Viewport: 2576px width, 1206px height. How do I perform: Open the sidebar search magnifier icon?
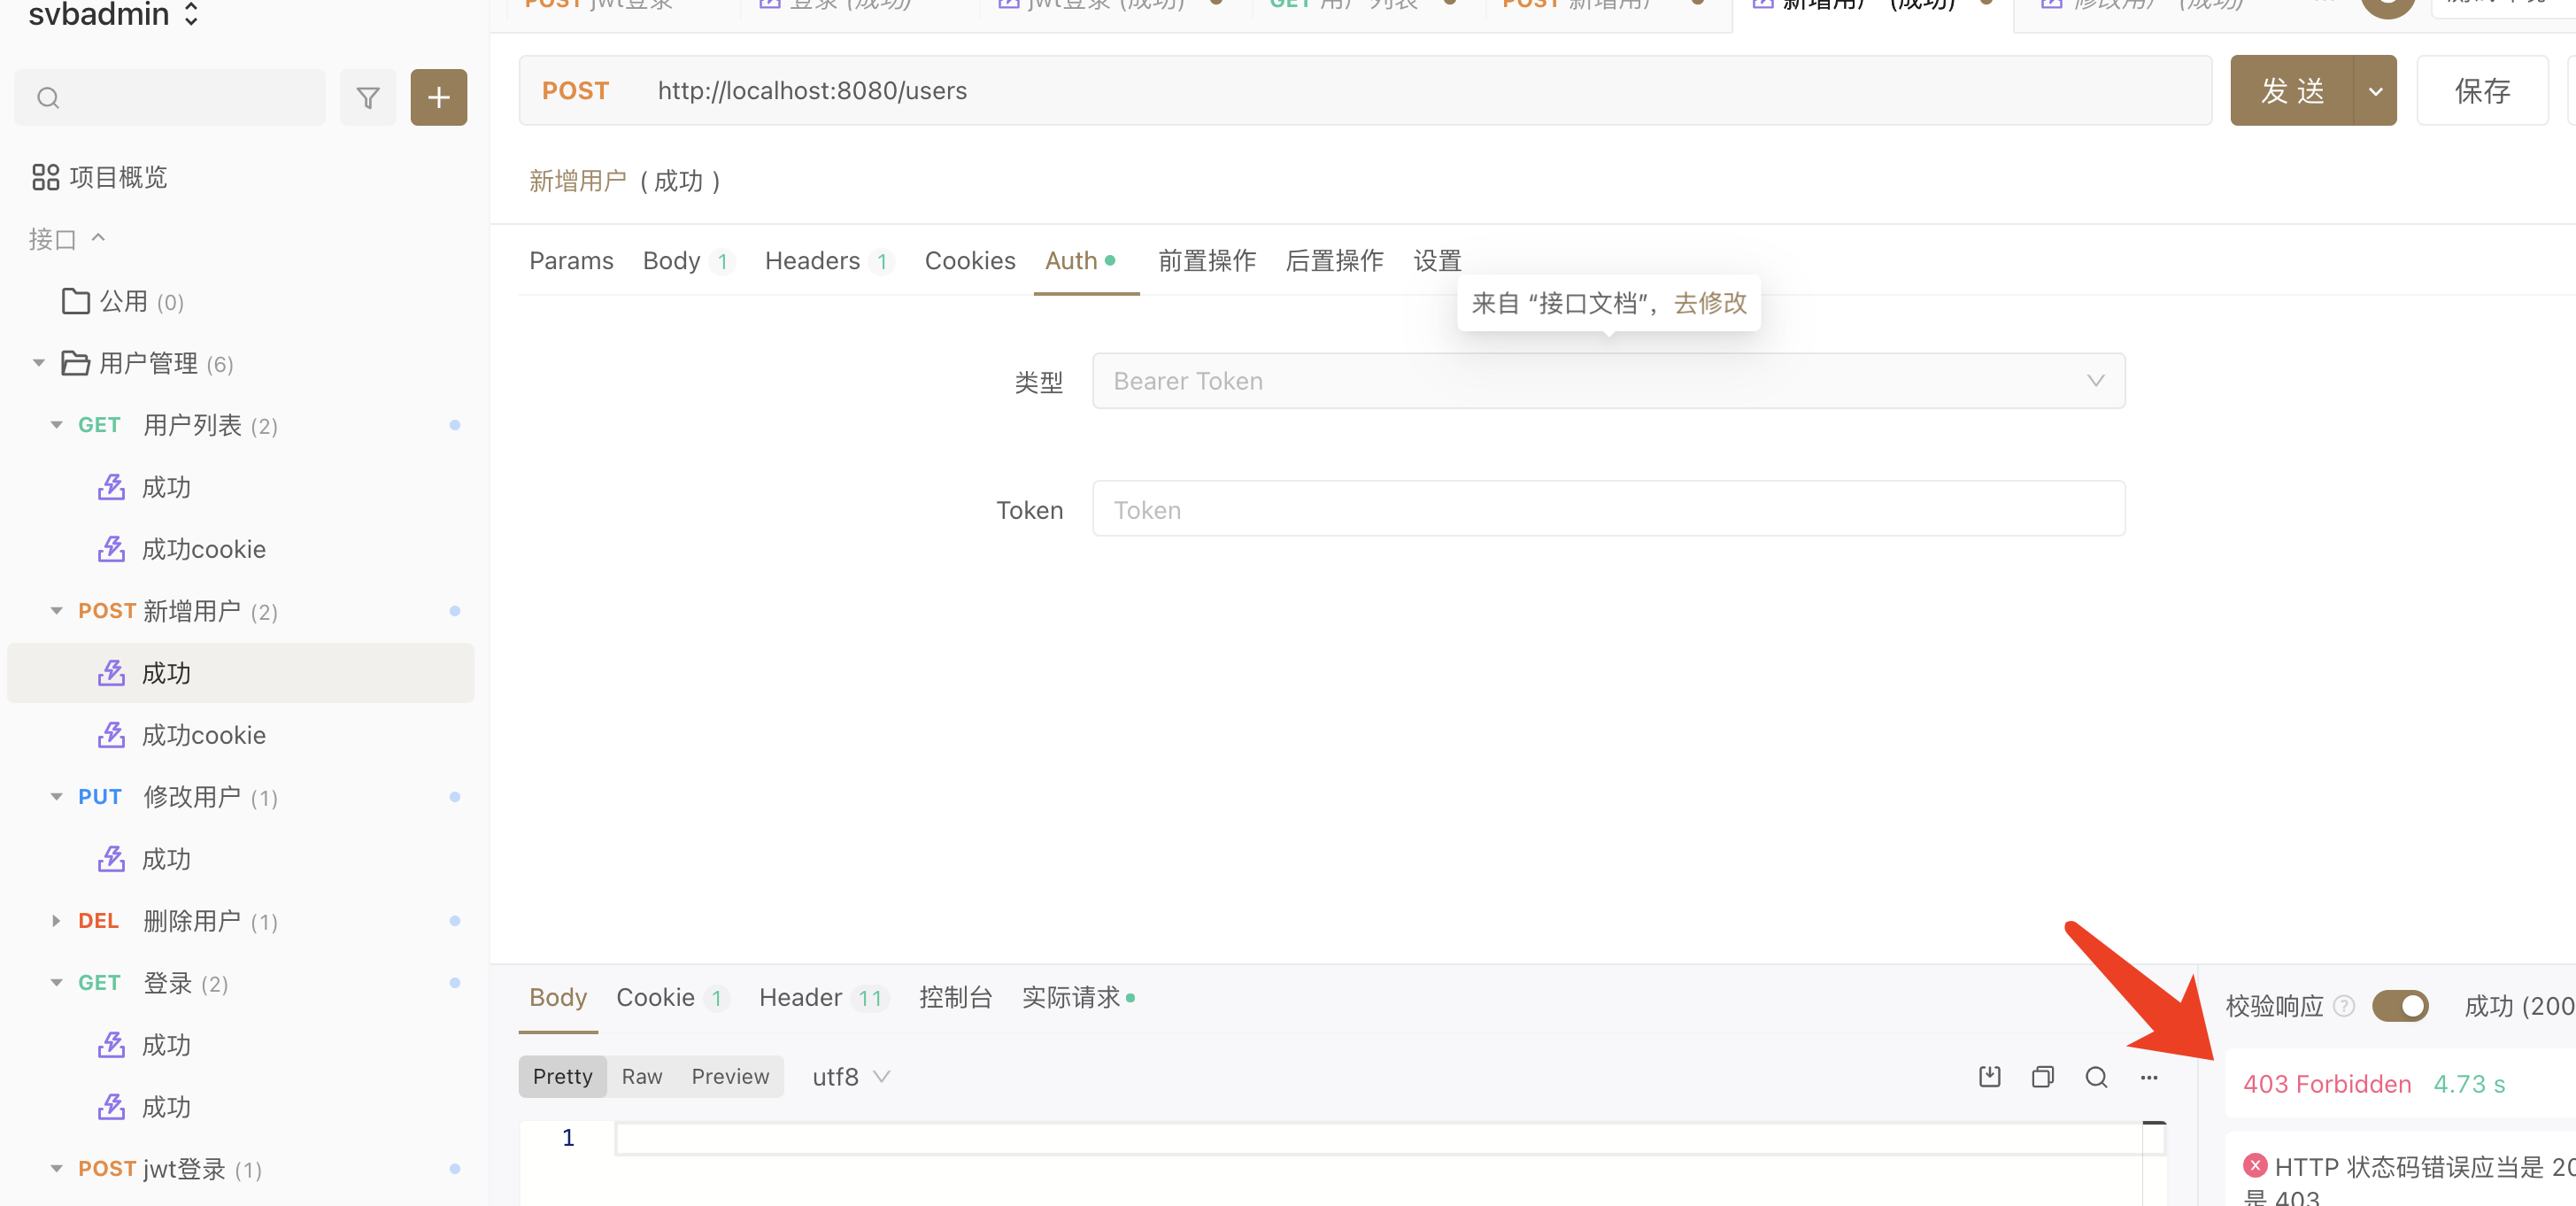tap(47, 97)
